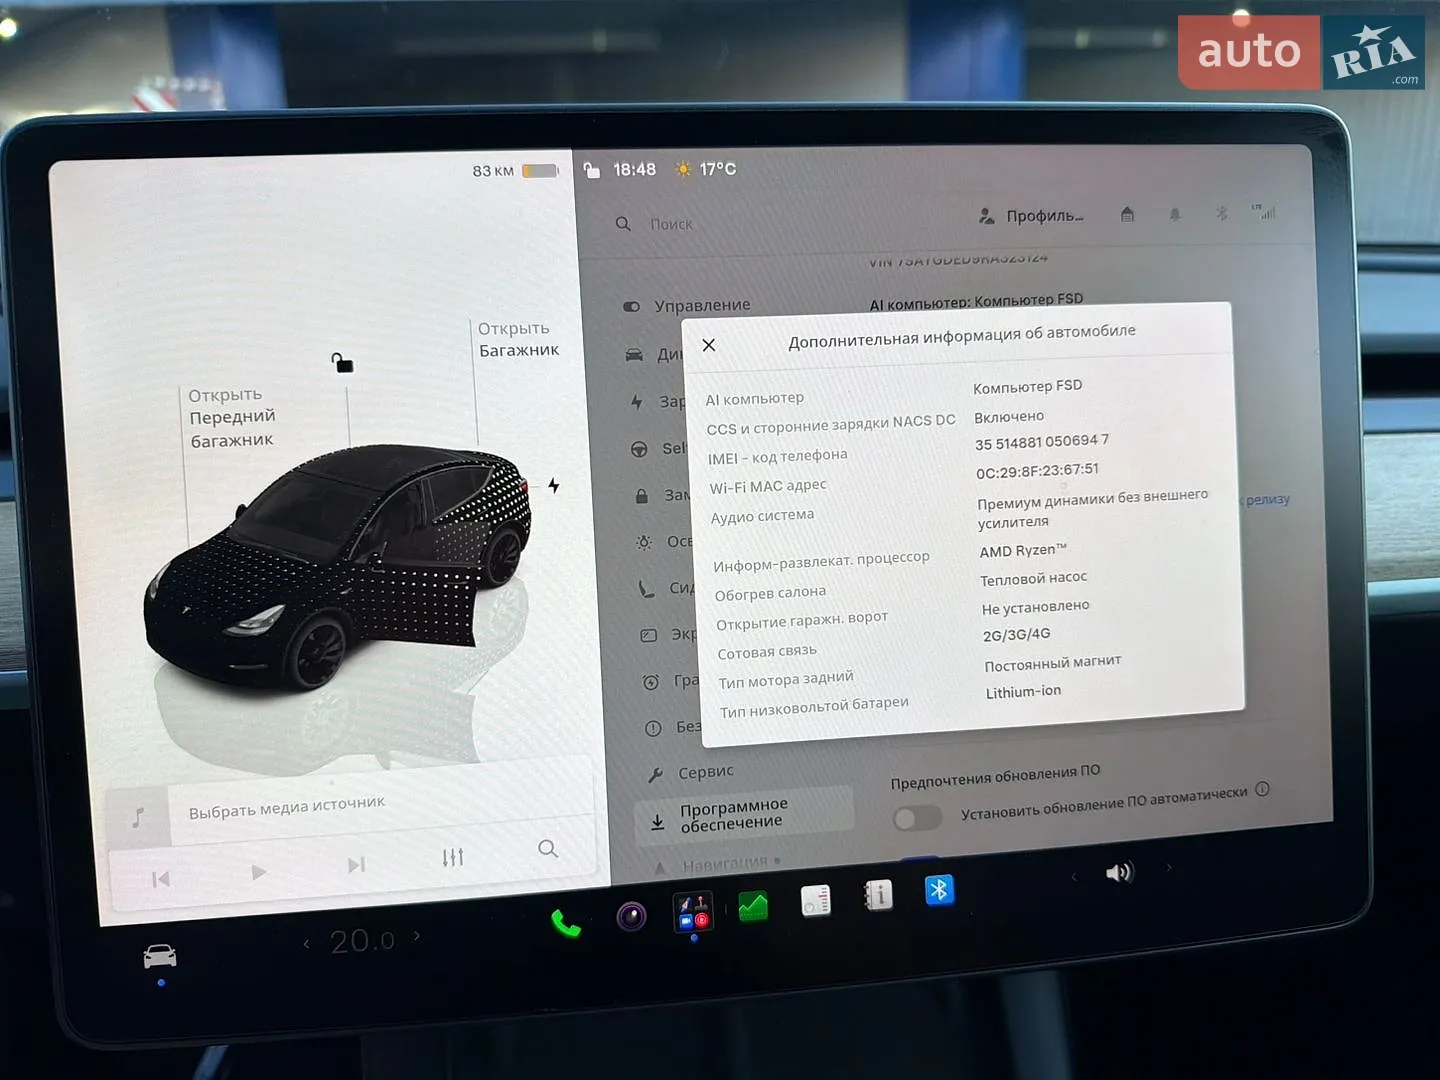The image size is (1440, 1080).
Task: Launch the purple dashcam camera app
Action: click(631, 916)
